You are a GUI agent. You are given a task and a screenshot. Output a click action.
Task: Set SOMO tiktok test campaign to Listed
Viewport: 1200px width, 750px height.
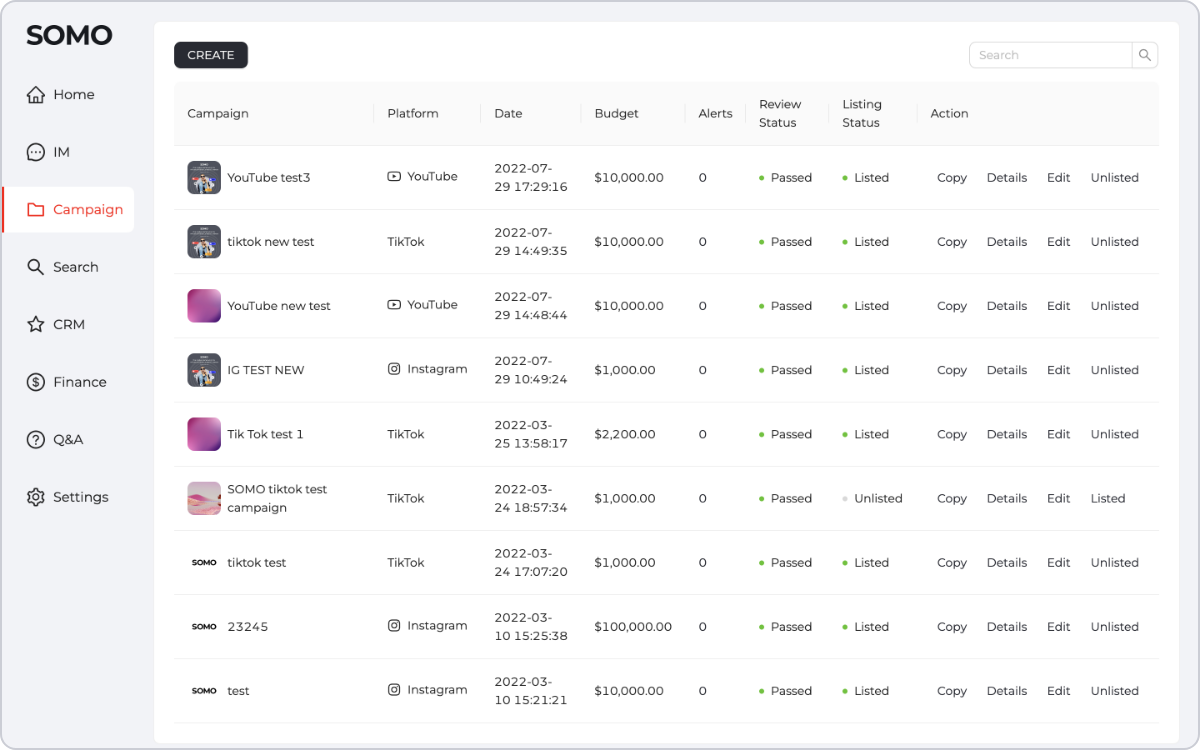tap(1107, 499)
